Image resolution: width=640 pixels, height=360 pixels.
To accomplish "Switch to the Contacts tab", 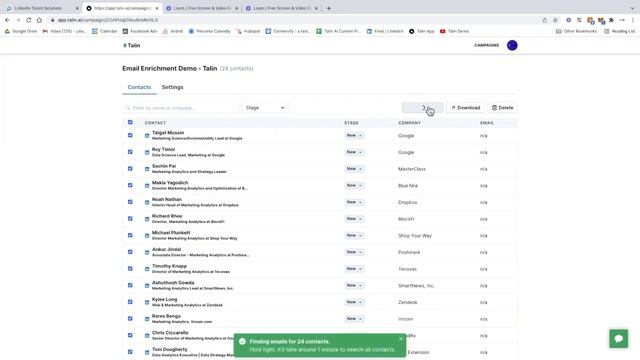I will pyautogui.click(x=139, y=87).
